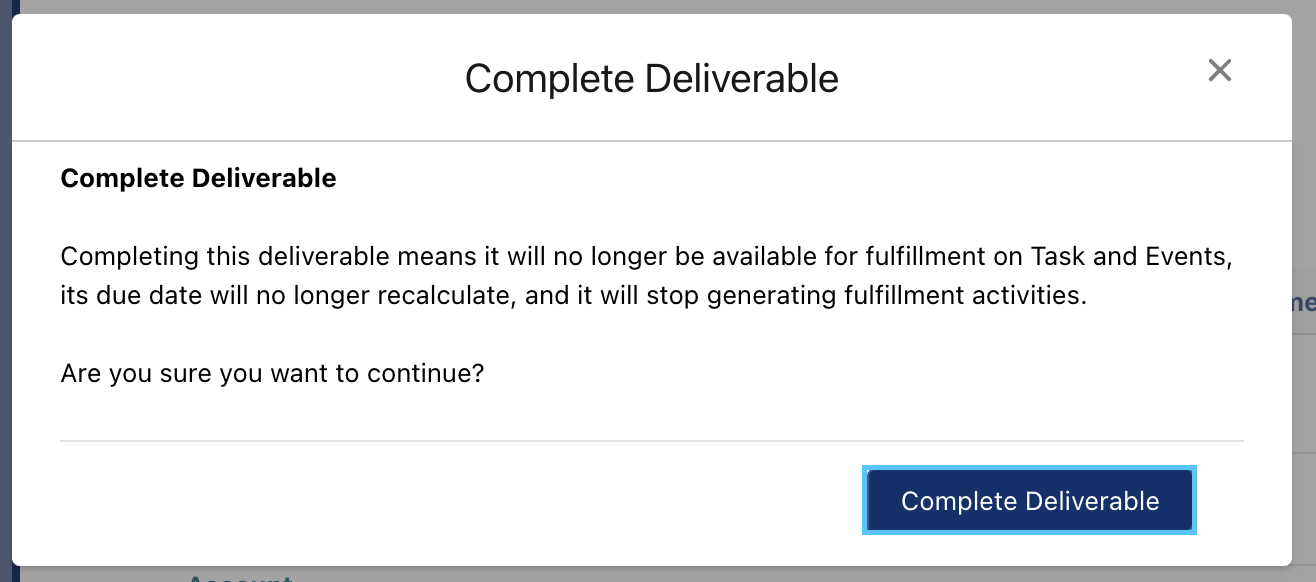Confirm with the Complete Deliverable button
This screenshot has width=1316, height=582.
click(1030, 500)
